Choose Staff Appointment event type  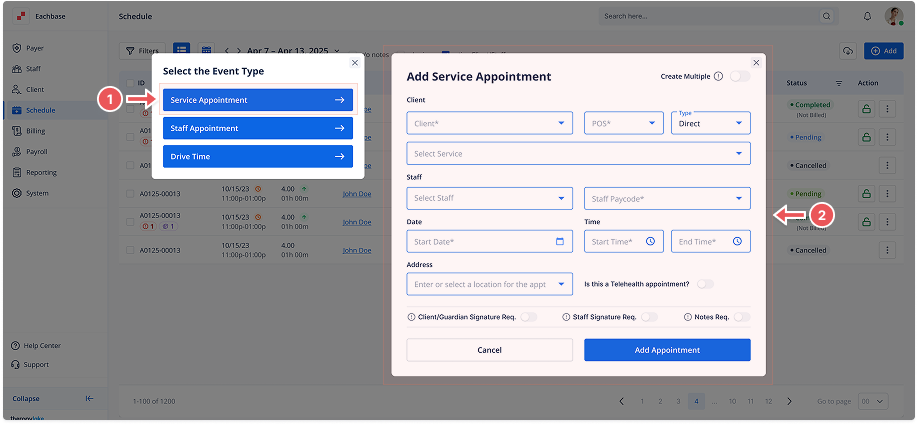pos(258,128)
